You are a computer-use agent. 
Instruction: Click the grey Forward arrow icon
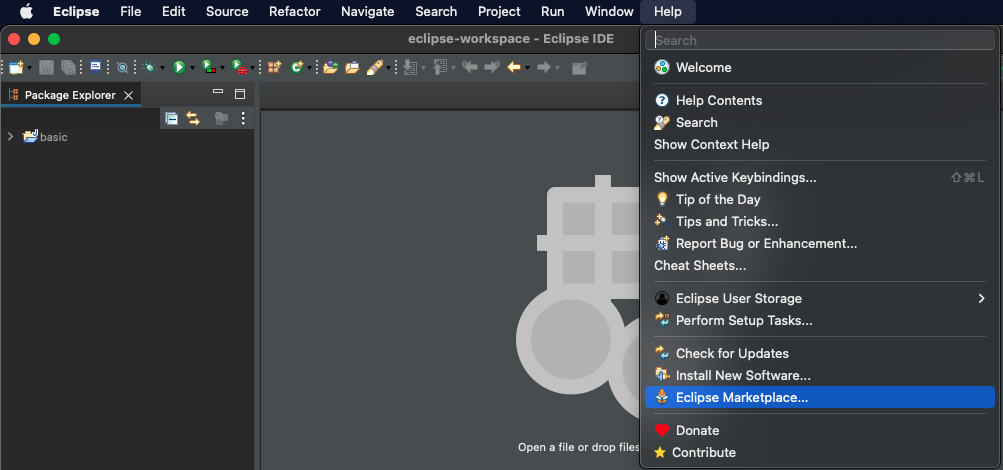pos(544,67)
